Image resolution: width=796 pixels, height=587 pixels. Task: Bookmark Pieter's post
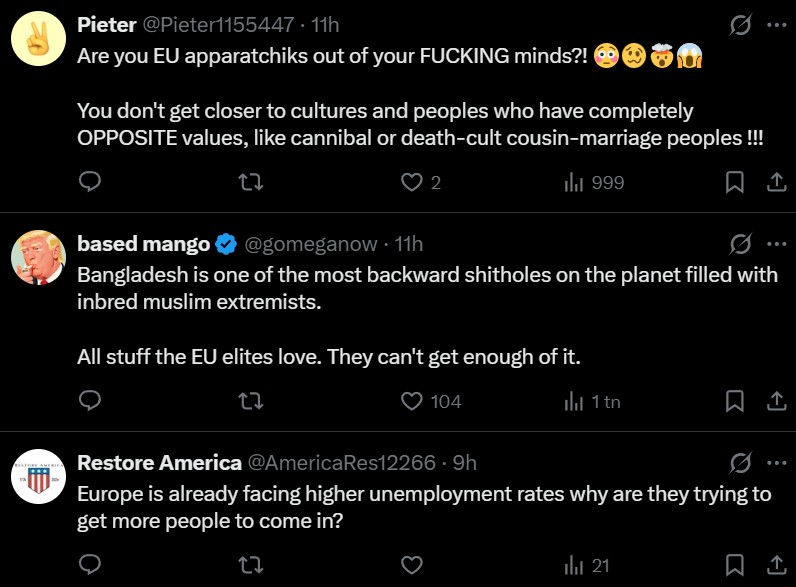(734, 182)
